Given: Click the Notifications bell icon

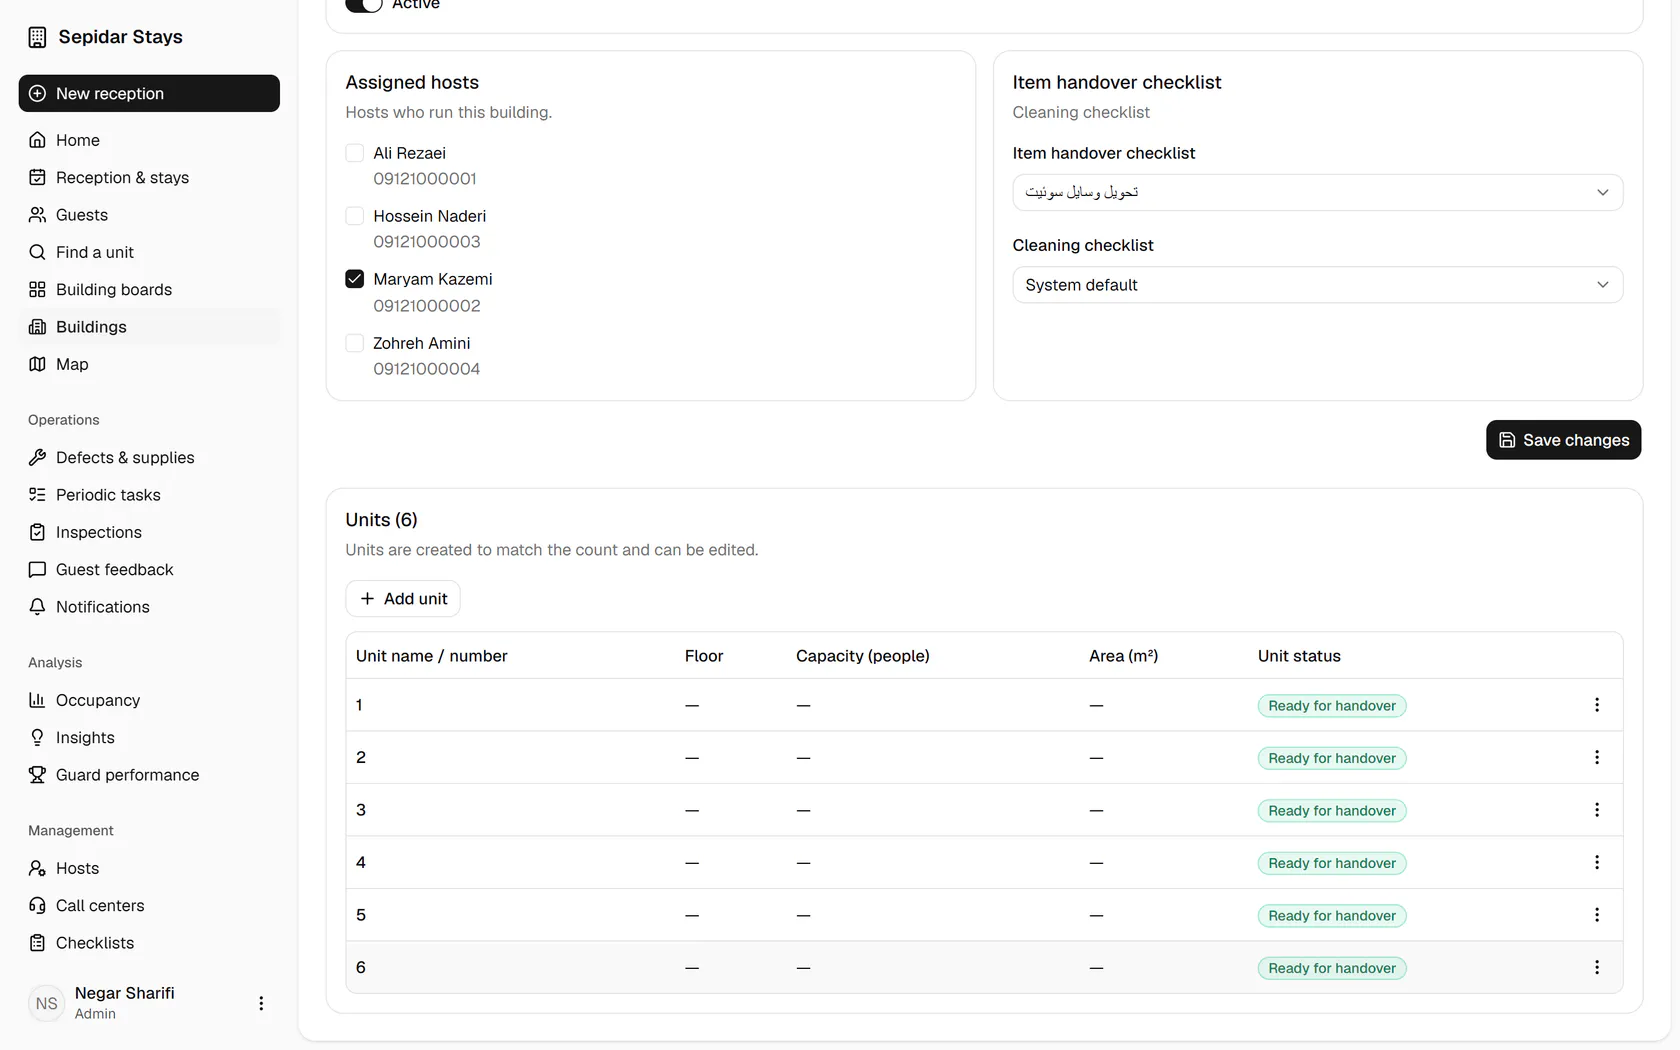Looking at the screenshot, I should point(37,607).
